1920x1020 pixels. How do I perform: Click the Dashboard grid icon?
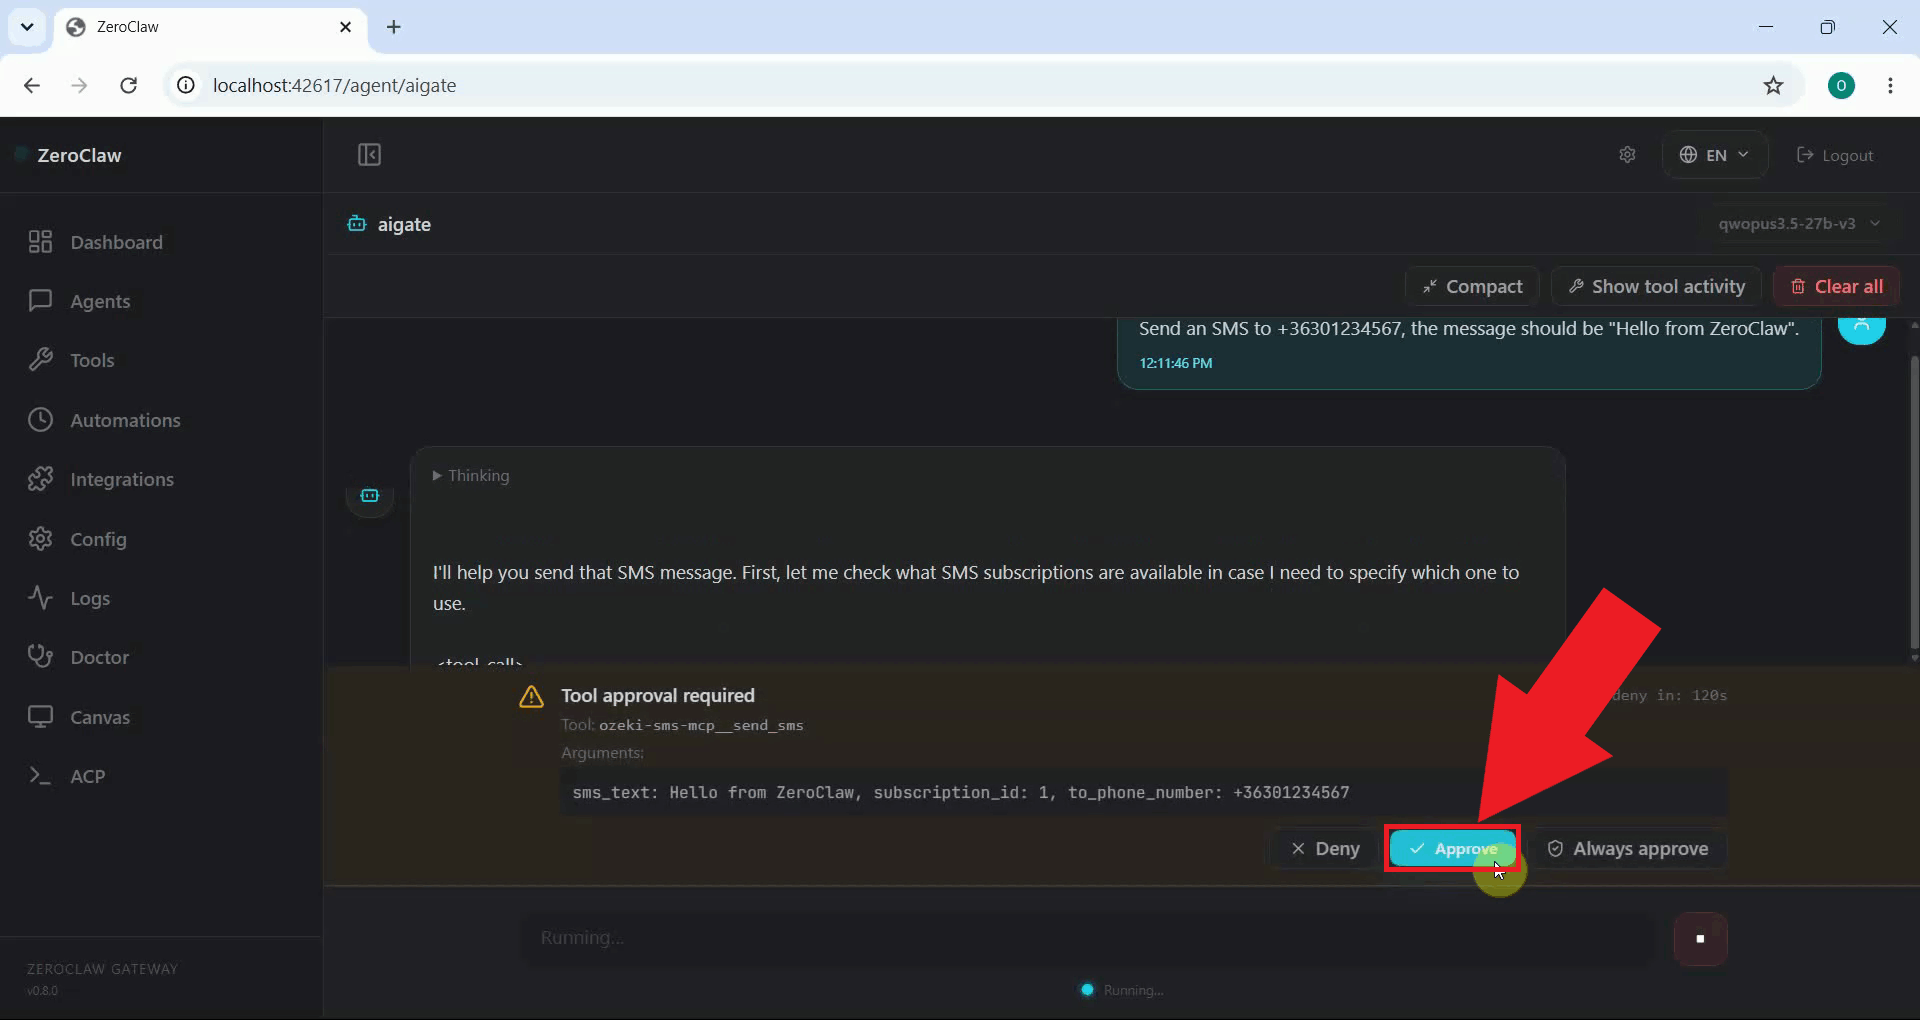click(x=40, y=242)
